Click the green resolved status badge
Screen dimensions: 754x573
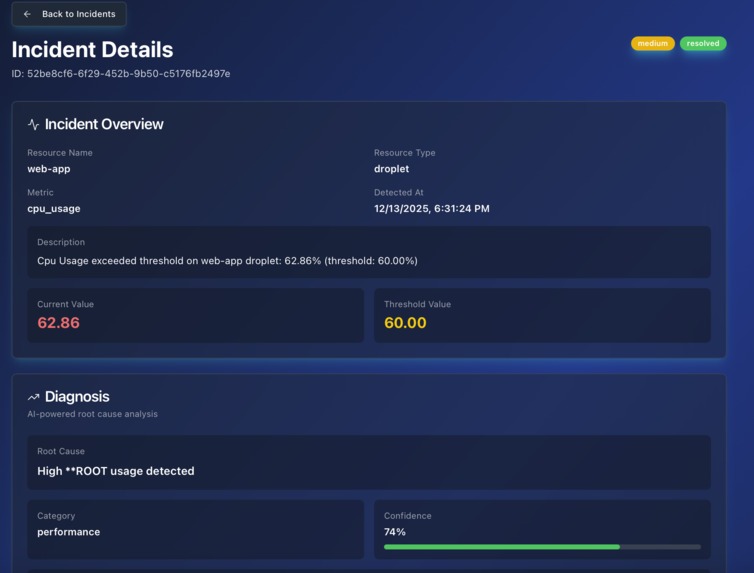pos(703,43)
